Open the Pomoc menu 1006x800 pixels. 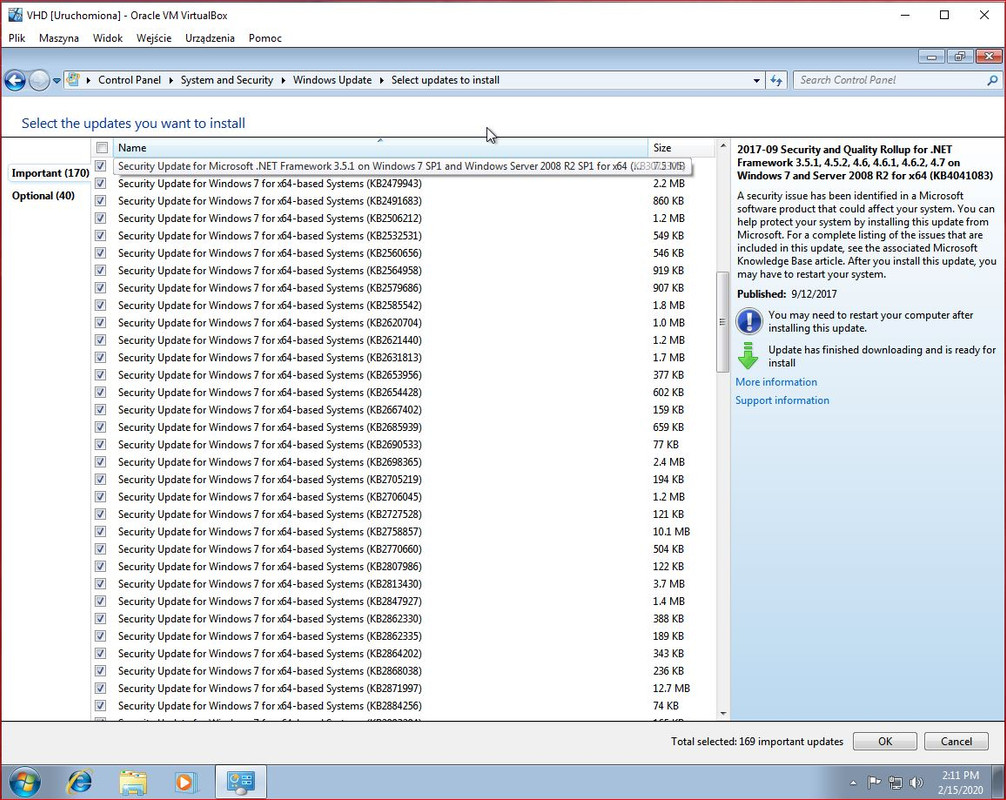(265, 38)
